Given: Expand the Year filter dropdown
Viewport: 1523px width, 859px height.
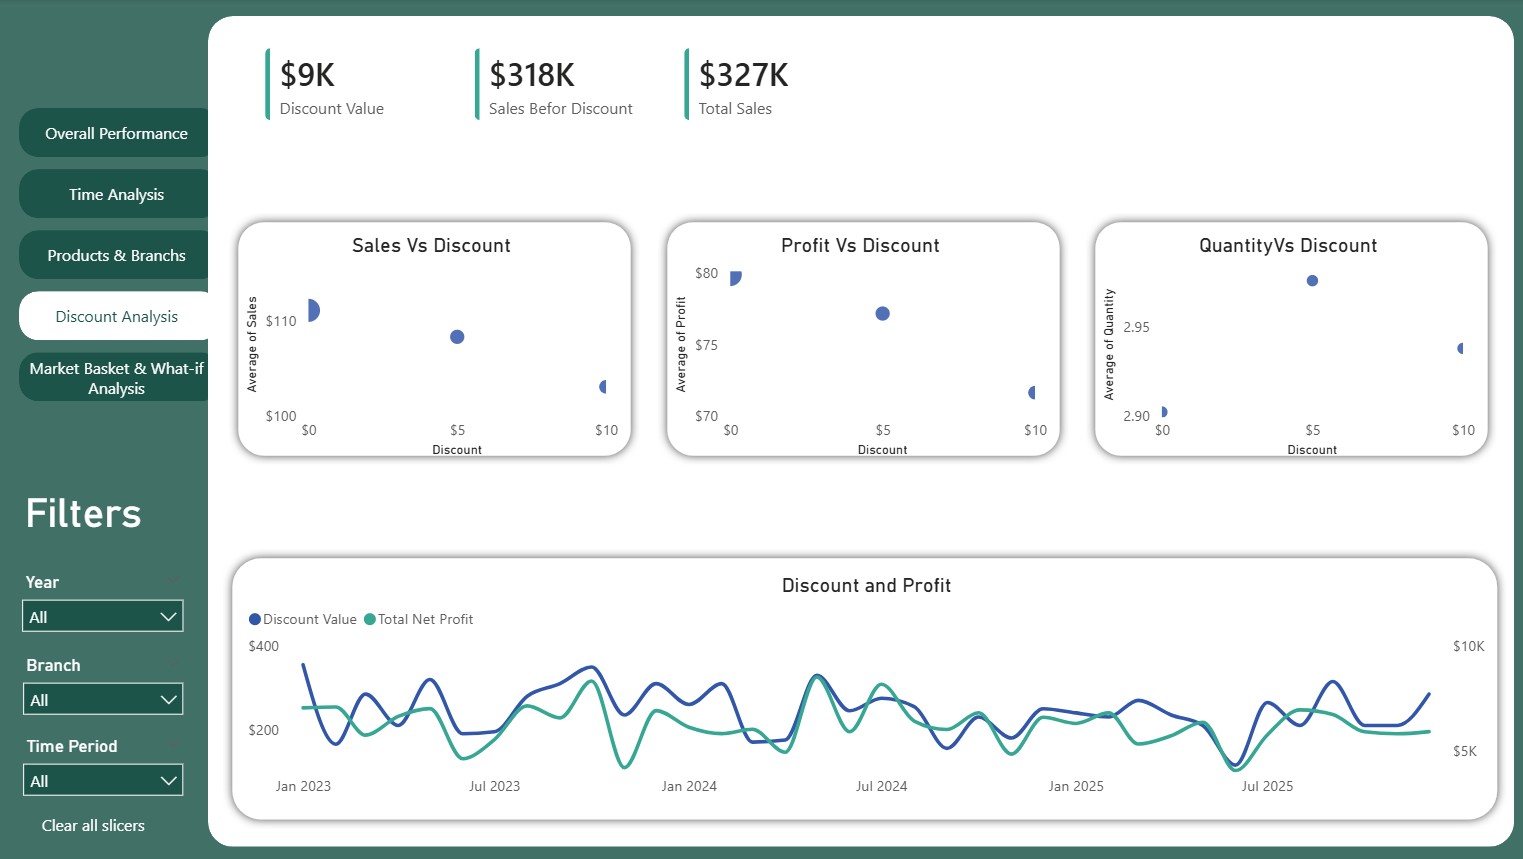Looking at the screenshot, I should click(x=102, y=617).
